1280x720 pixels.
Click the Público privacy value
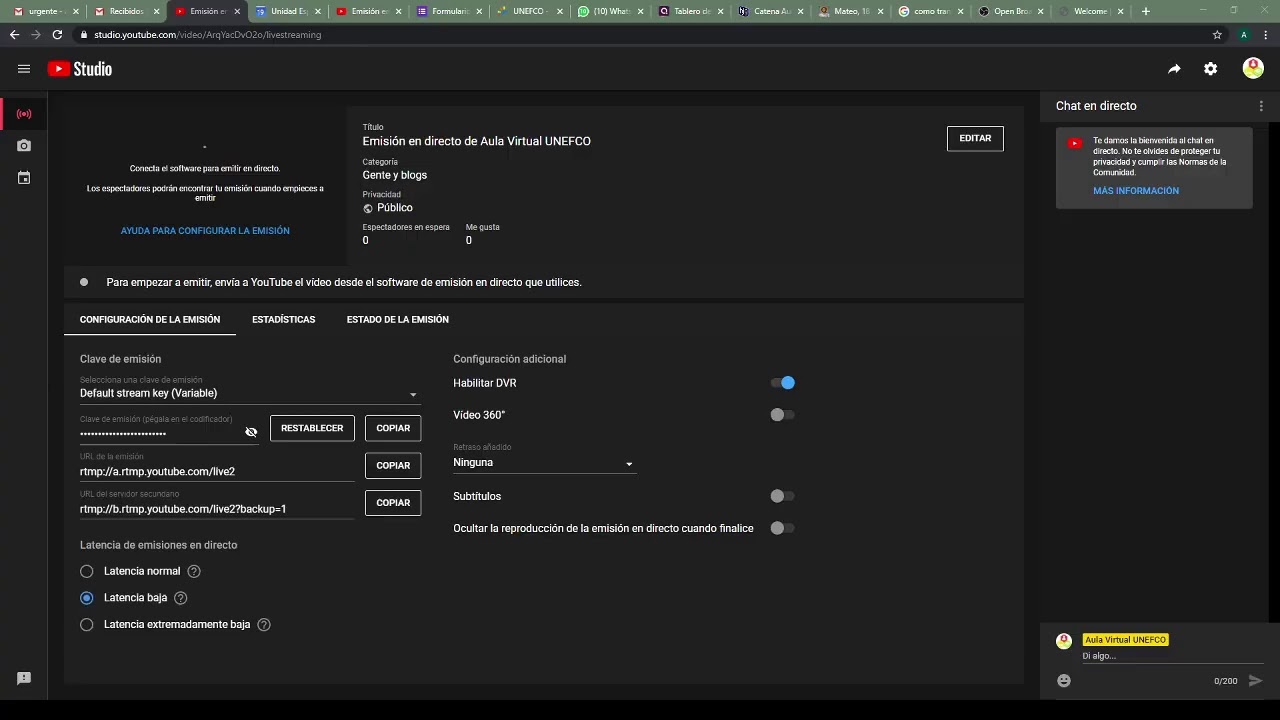tap(394, 208)
